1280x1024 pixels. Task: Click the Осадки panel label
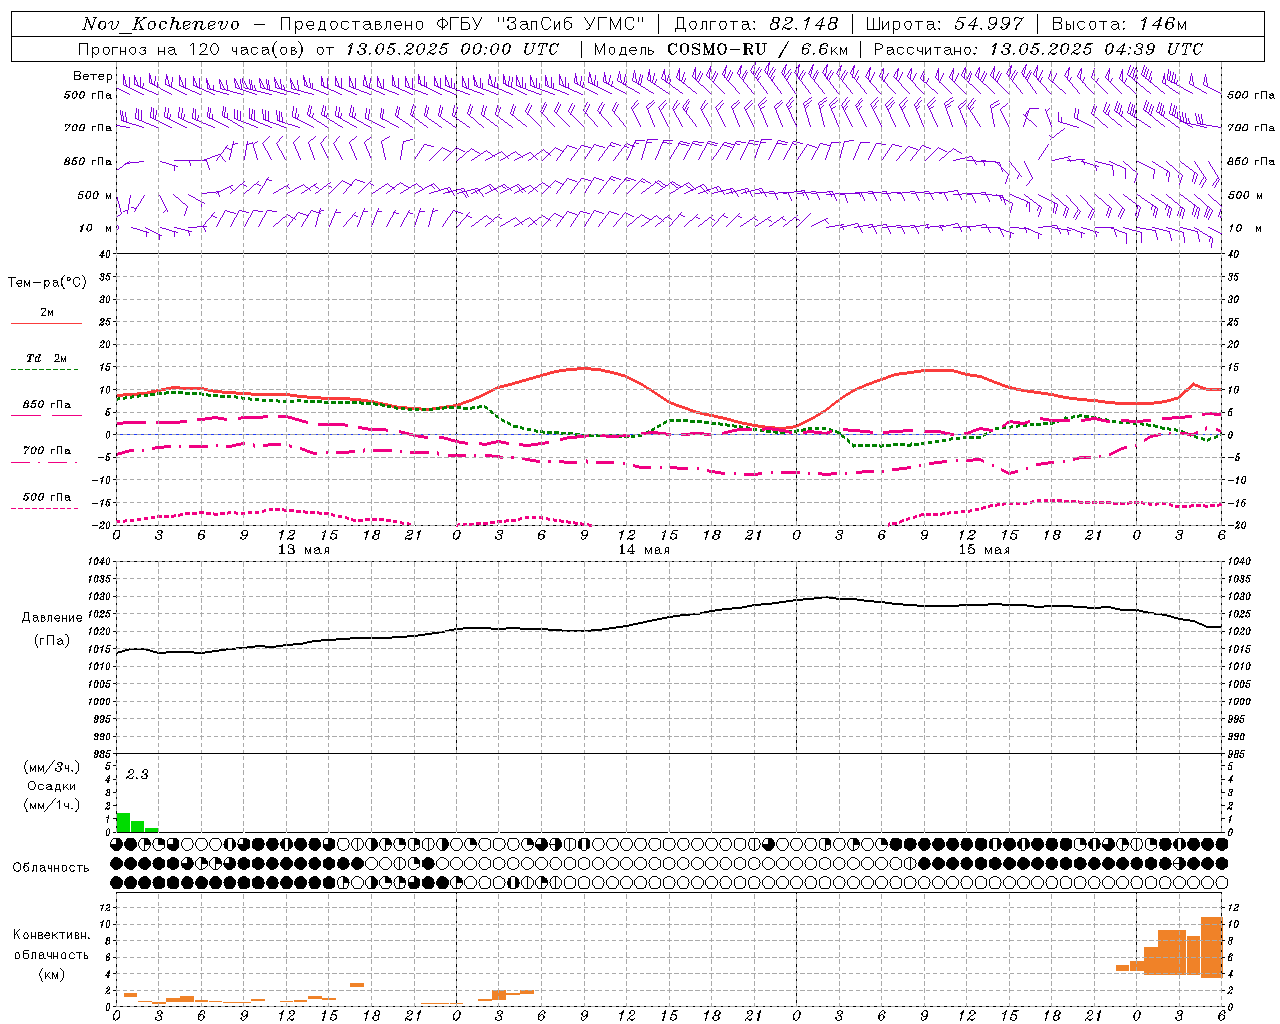point(52,786)
